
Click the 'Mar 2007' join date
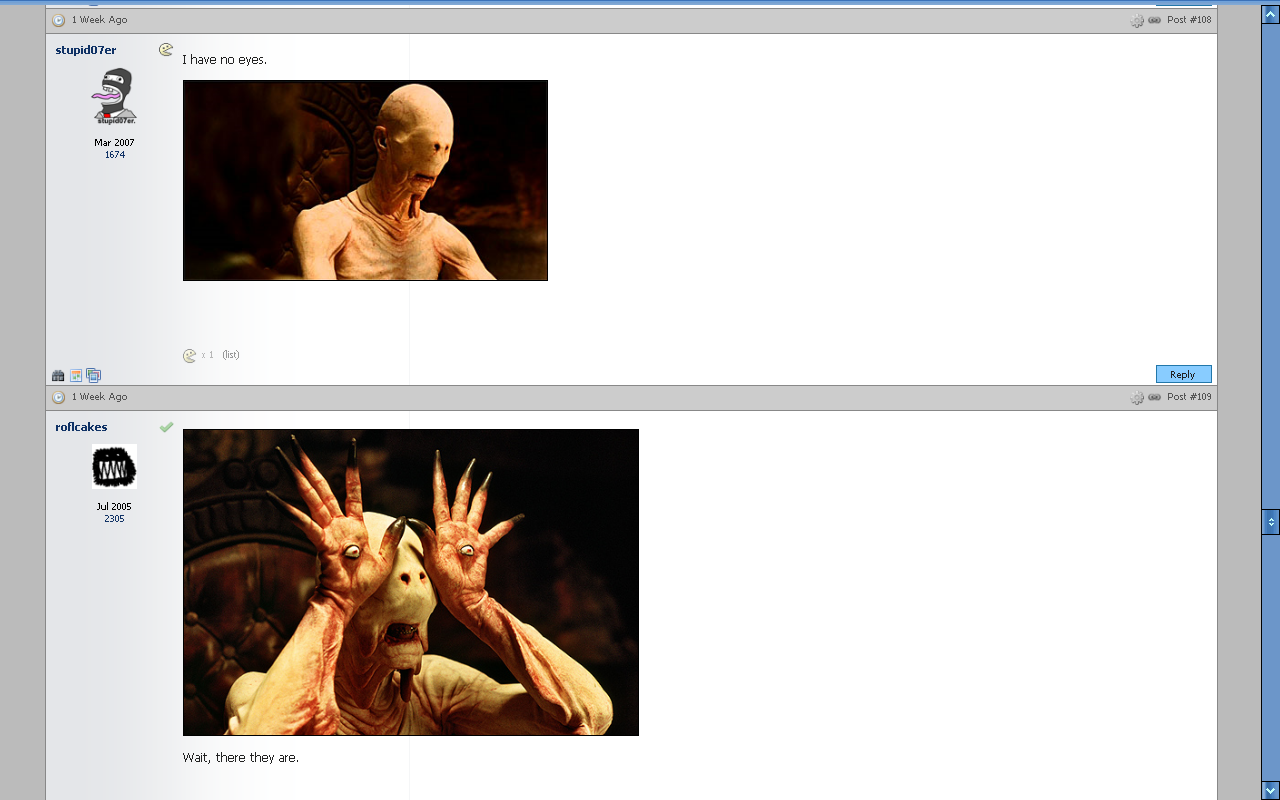(114, 143)
